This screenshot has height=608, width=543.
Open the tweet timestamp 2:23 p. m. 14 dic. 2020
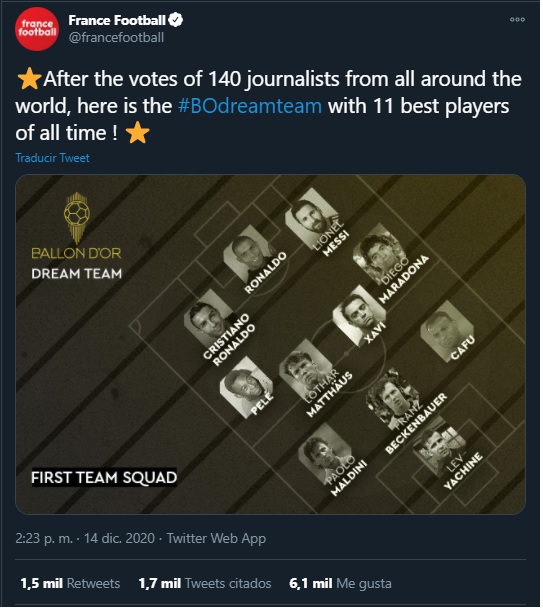click(85, 539)
